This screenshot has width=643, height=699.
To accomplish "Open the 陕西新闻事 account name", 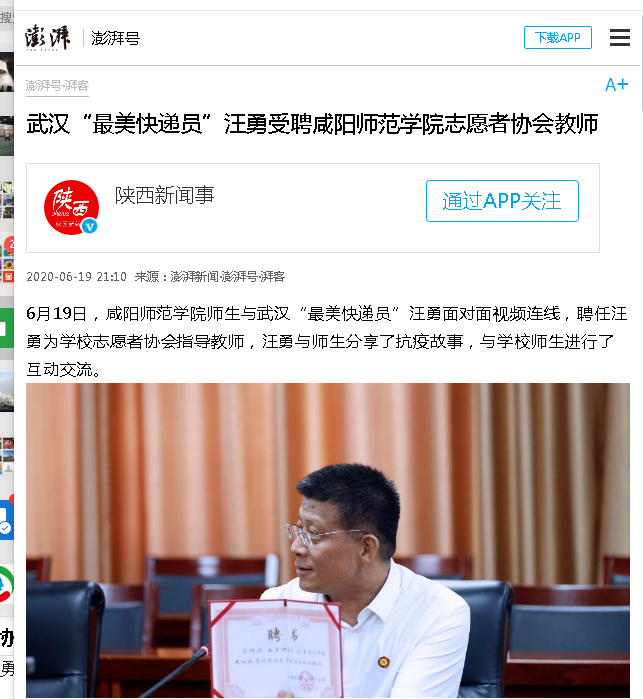I will click(165, 195).
